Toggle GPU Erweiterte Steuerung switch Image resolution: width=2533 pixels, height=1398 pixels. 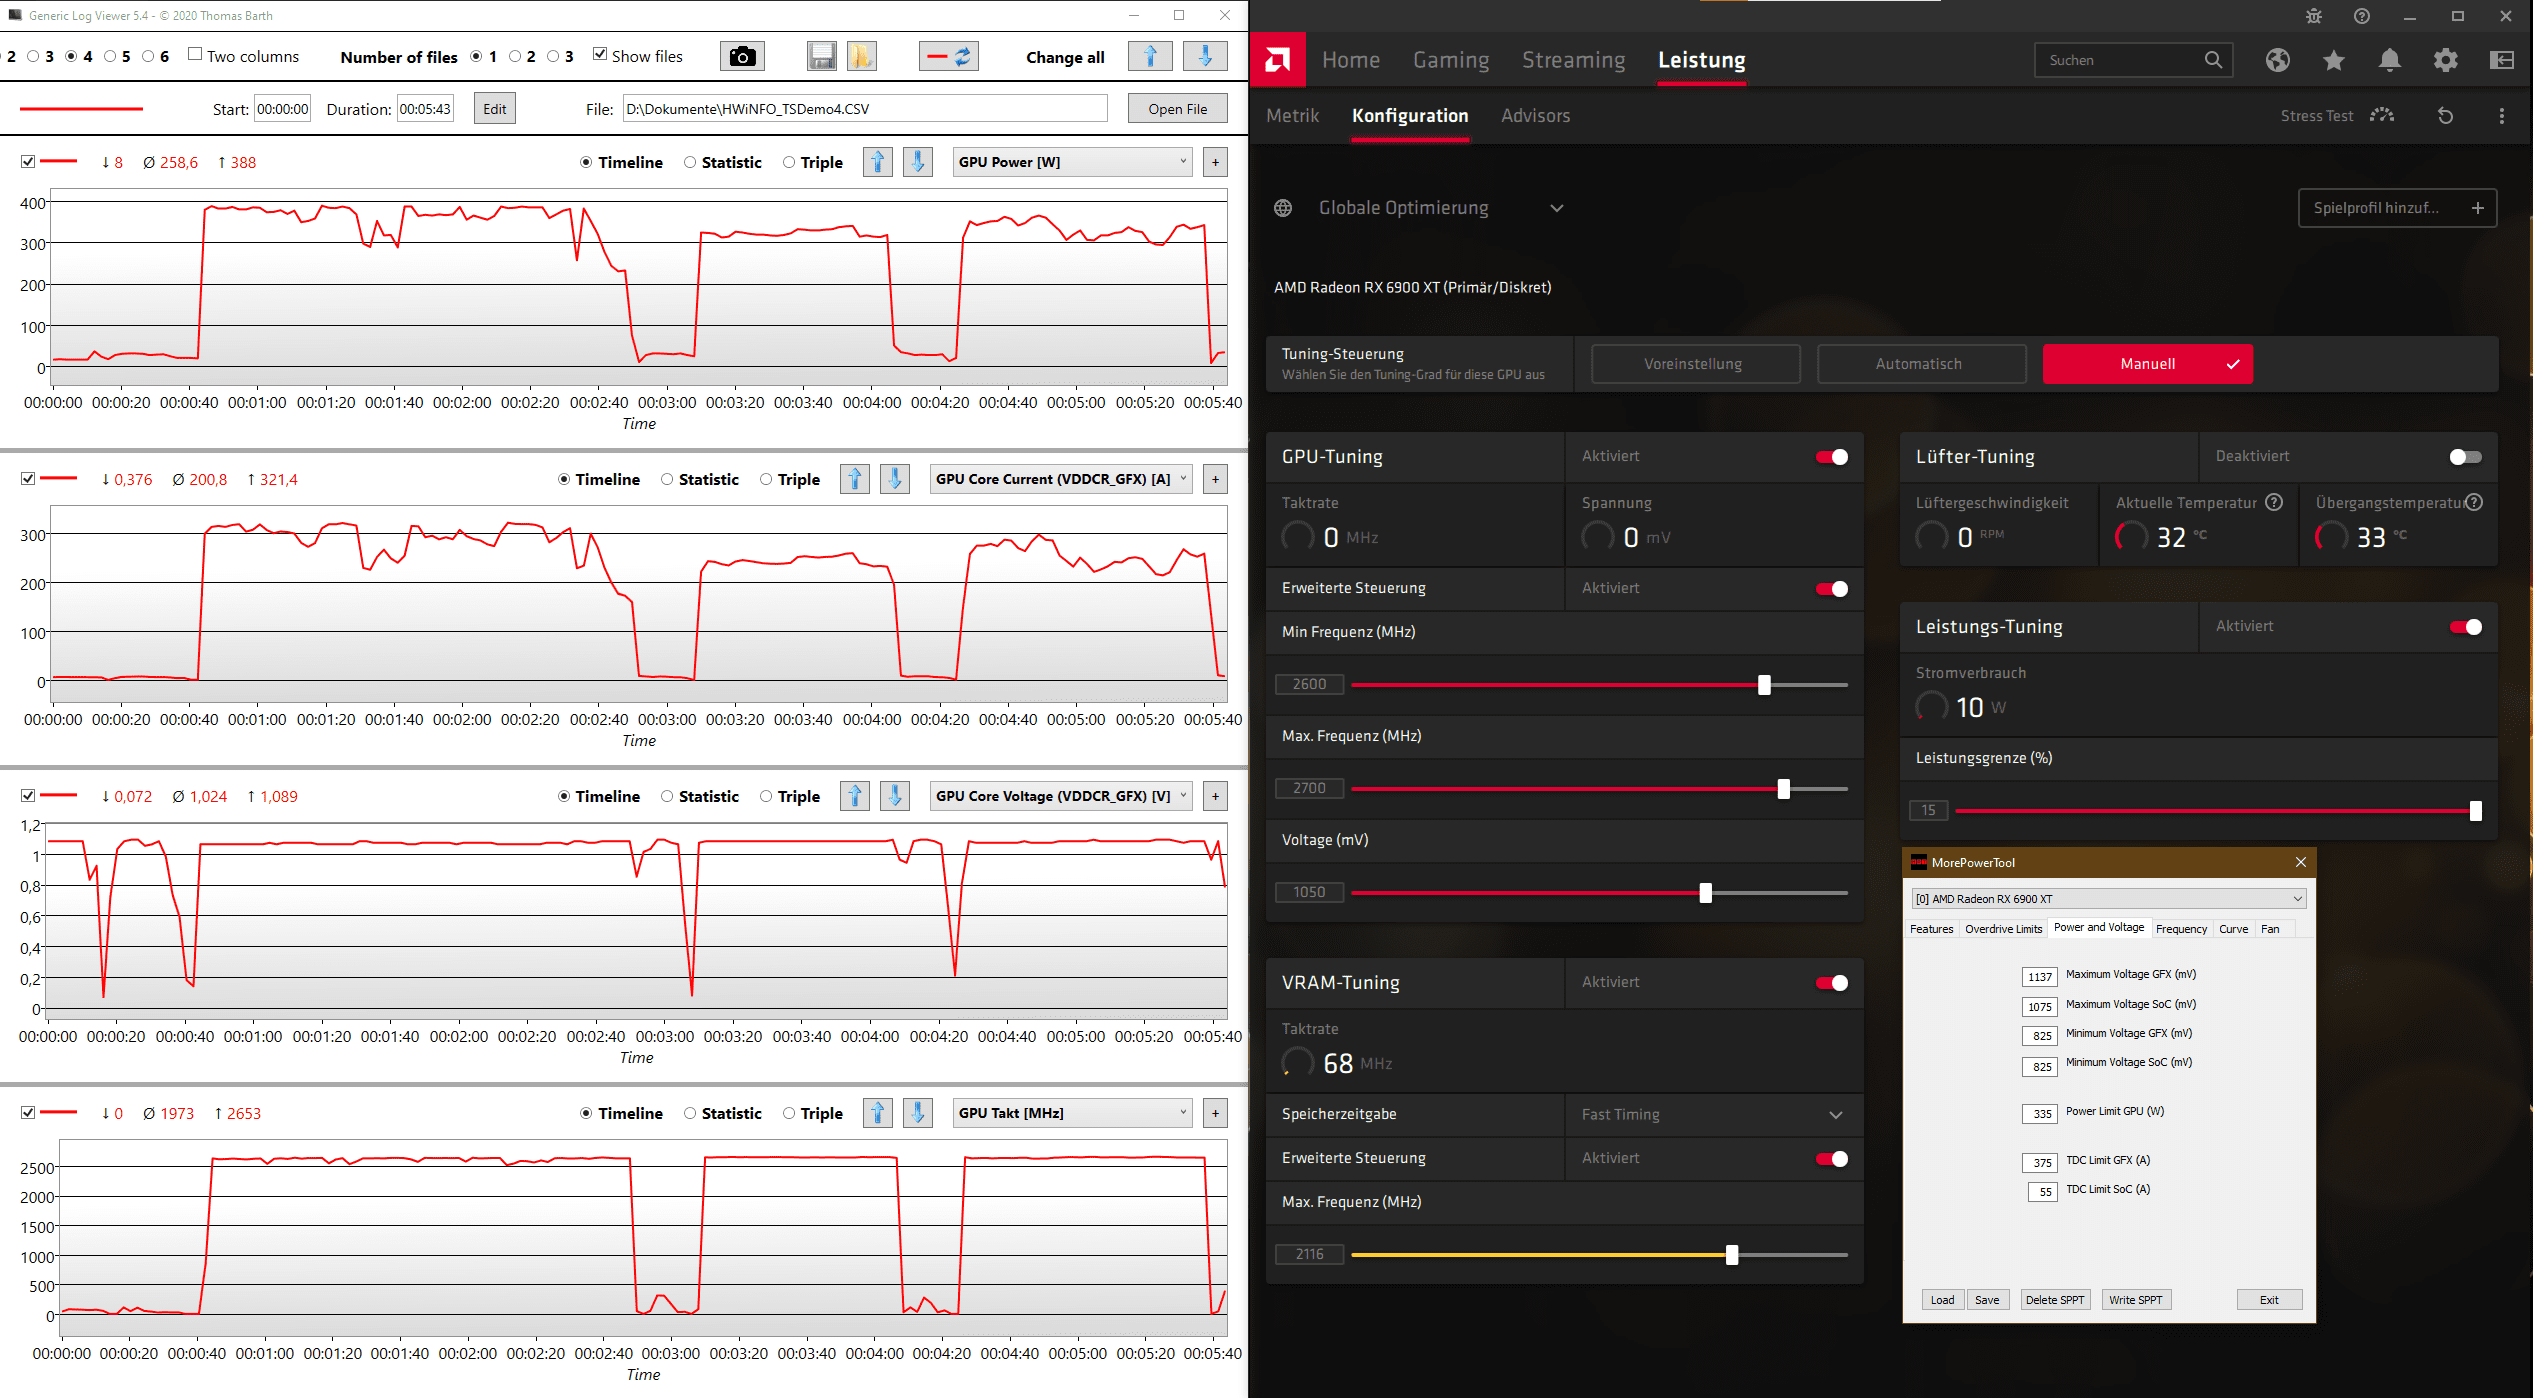[1832, 589]
